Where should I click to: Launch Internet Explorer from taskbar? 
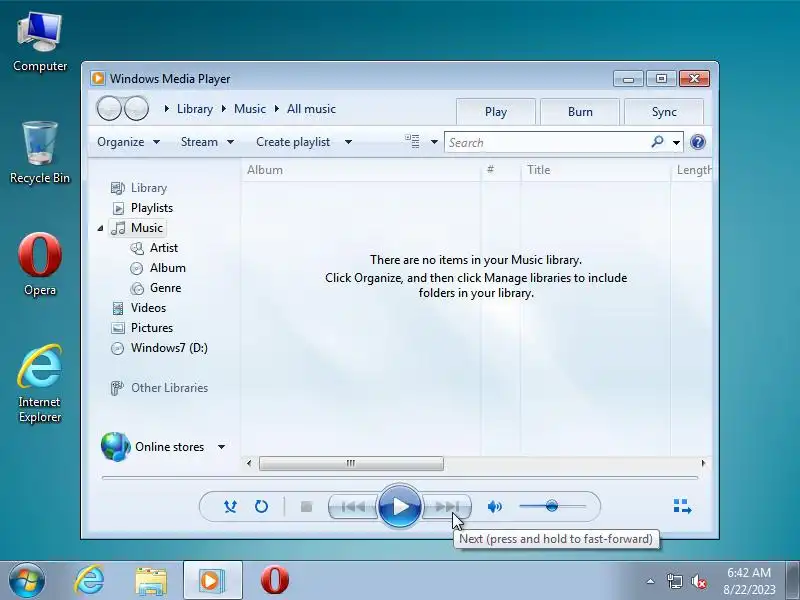(89, 580)
